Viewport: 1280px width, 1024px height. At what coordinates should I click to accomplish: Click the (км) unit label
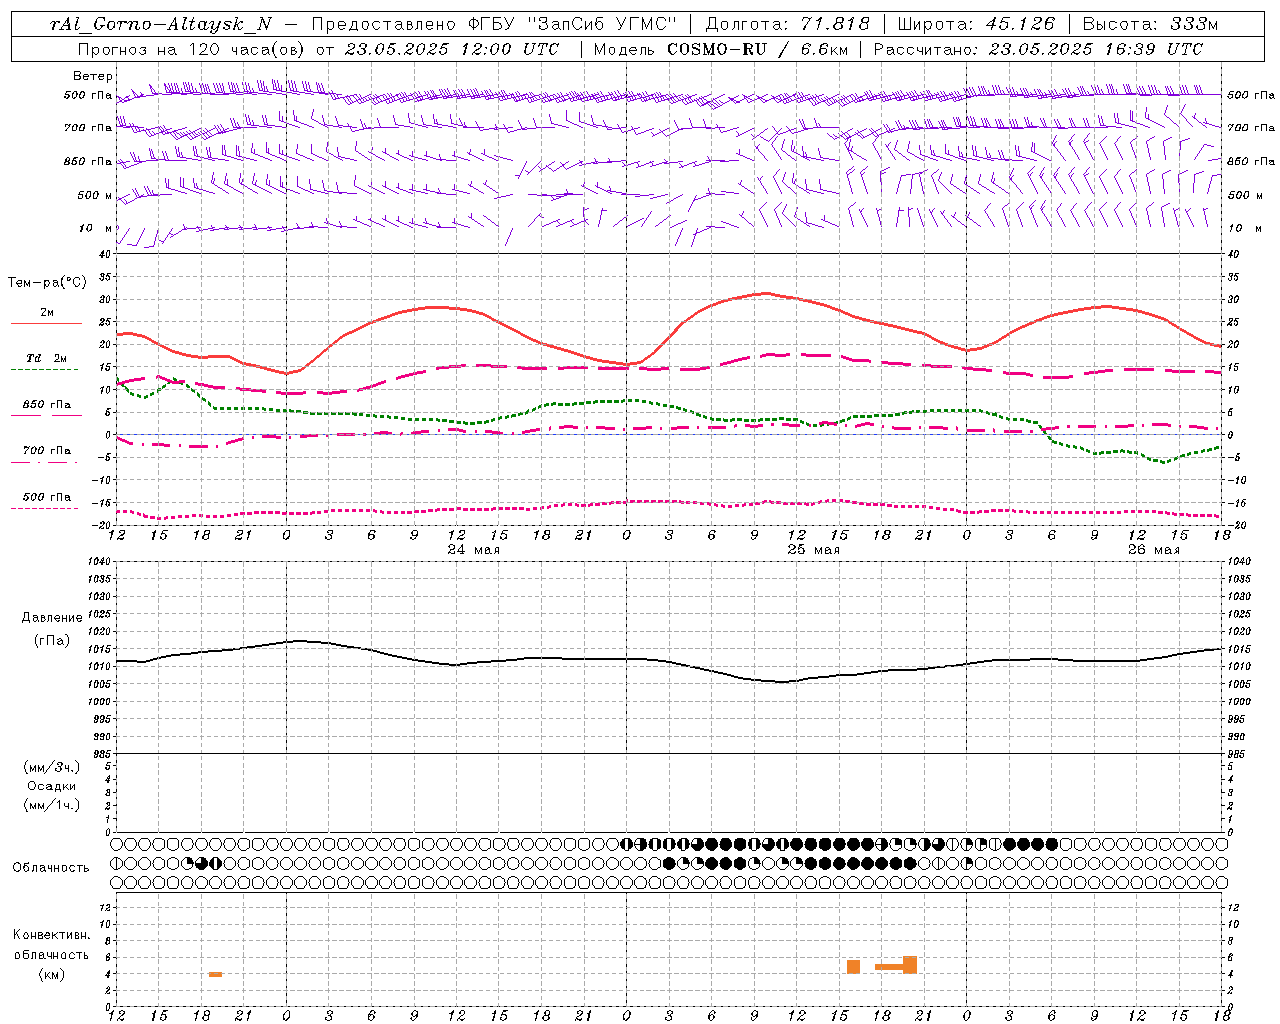point(51,974)
